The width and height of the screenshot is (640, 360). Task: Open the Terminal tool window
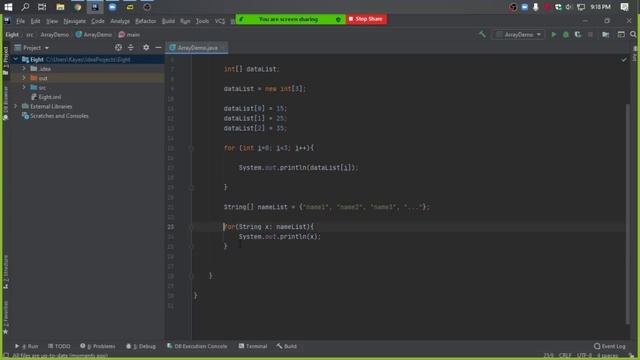point(253,346)
